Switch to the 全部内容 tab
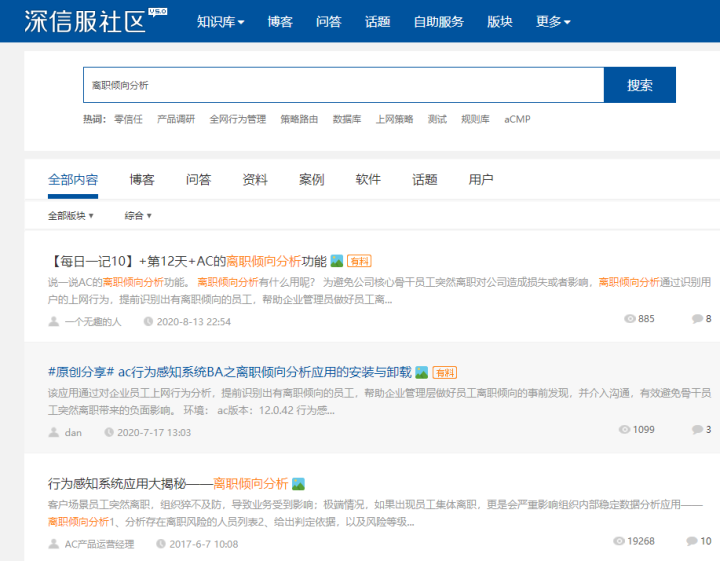 pos(73,180)
